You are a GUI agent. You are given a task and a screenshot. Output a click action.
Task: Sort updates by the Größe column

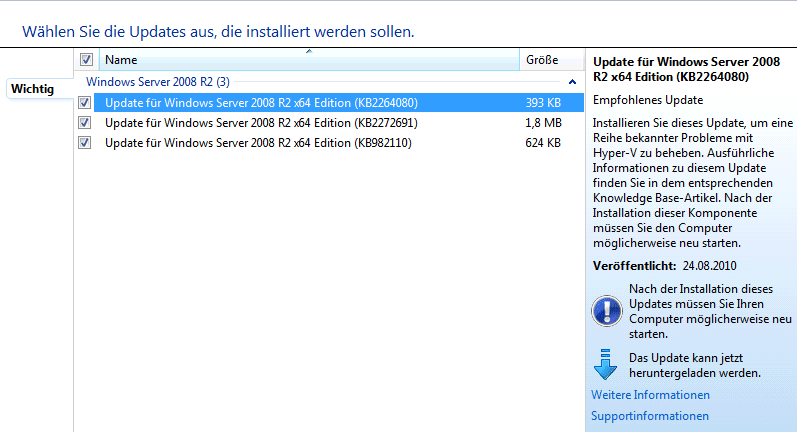(551, 59)
